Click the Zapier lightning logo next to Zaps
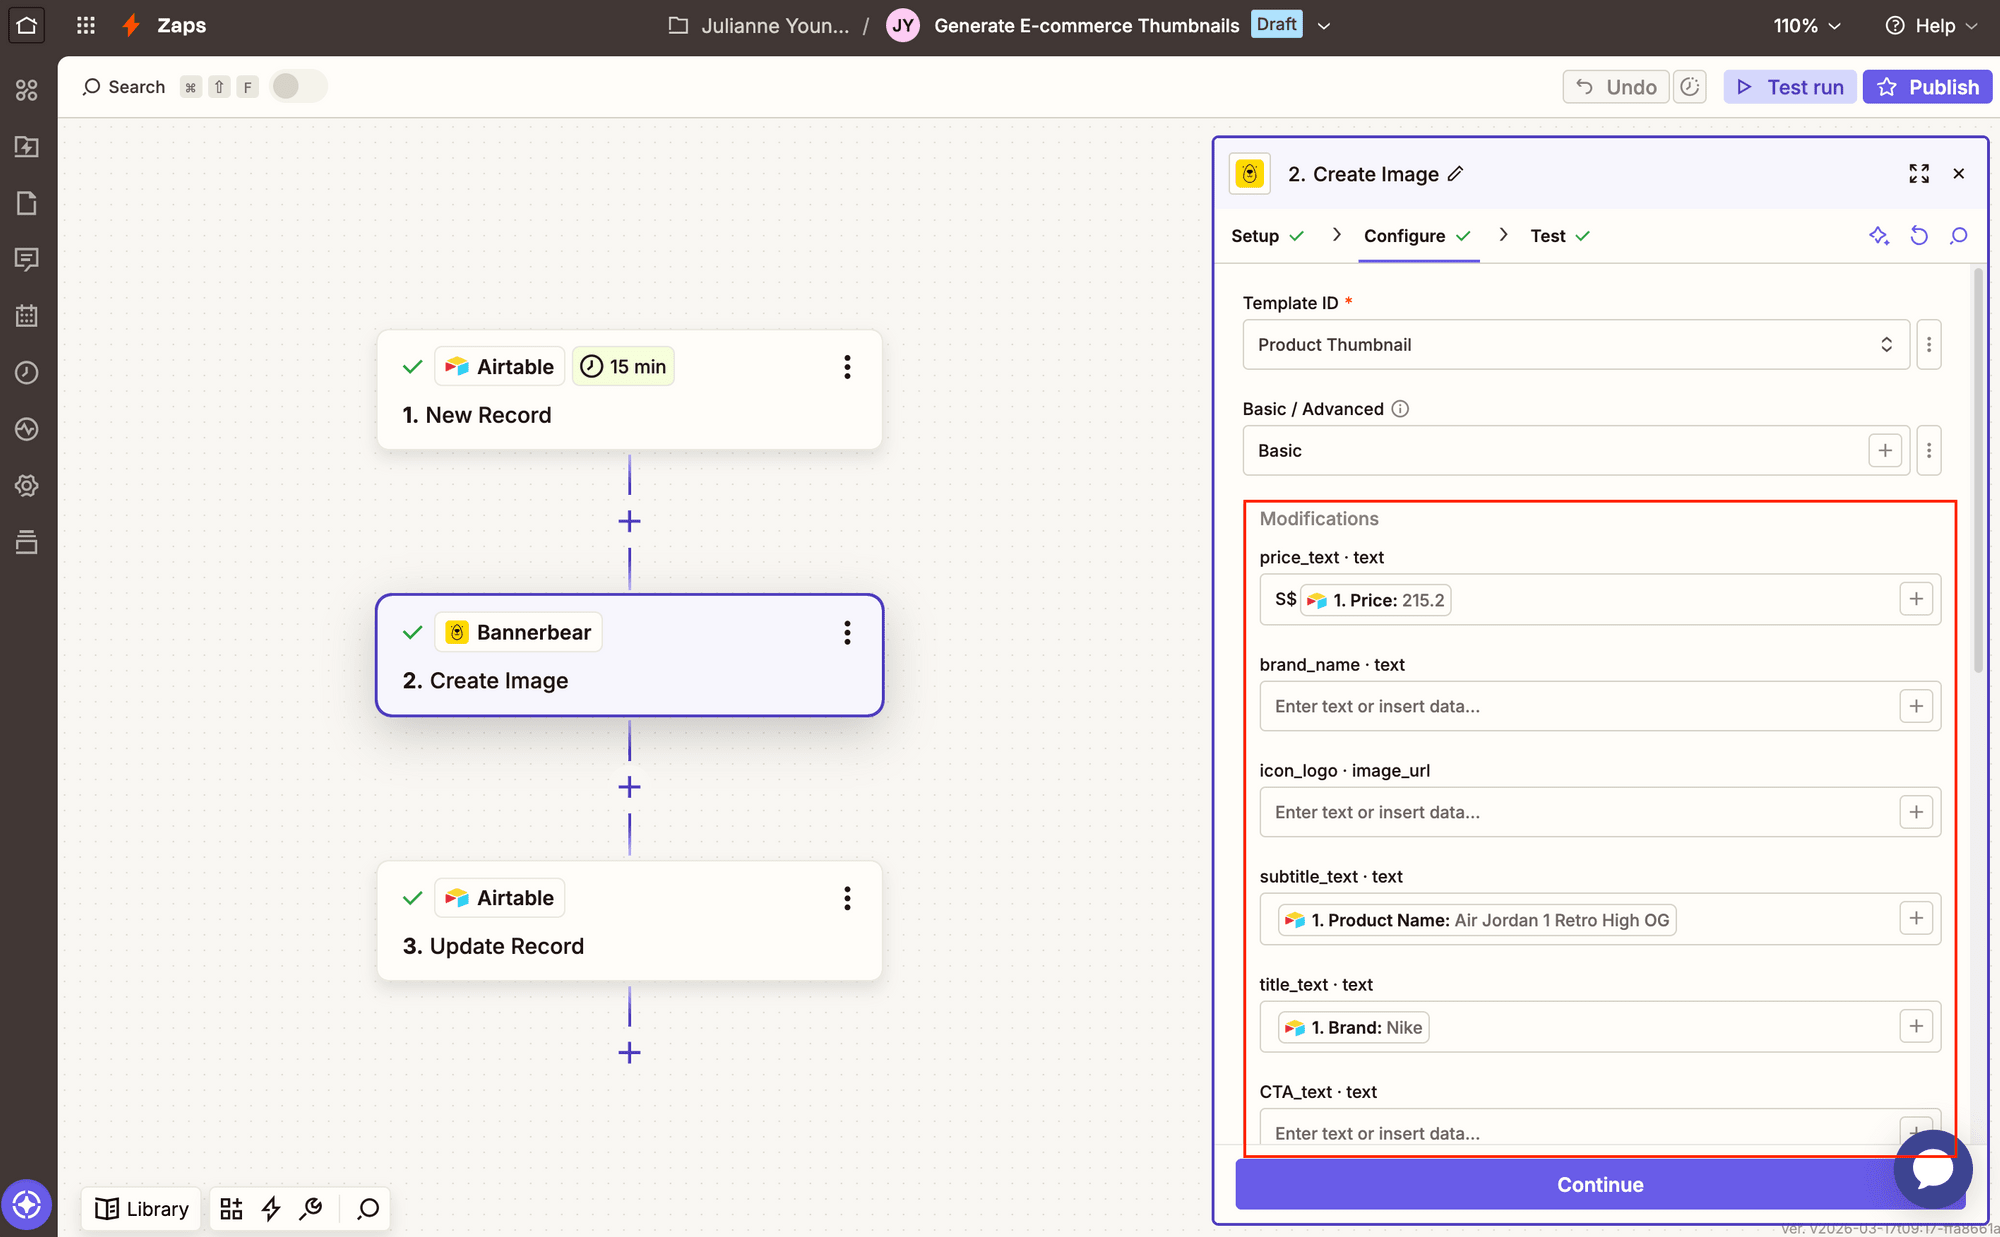Screen dimensions: 2000x1237 click(x=132, y=25)
